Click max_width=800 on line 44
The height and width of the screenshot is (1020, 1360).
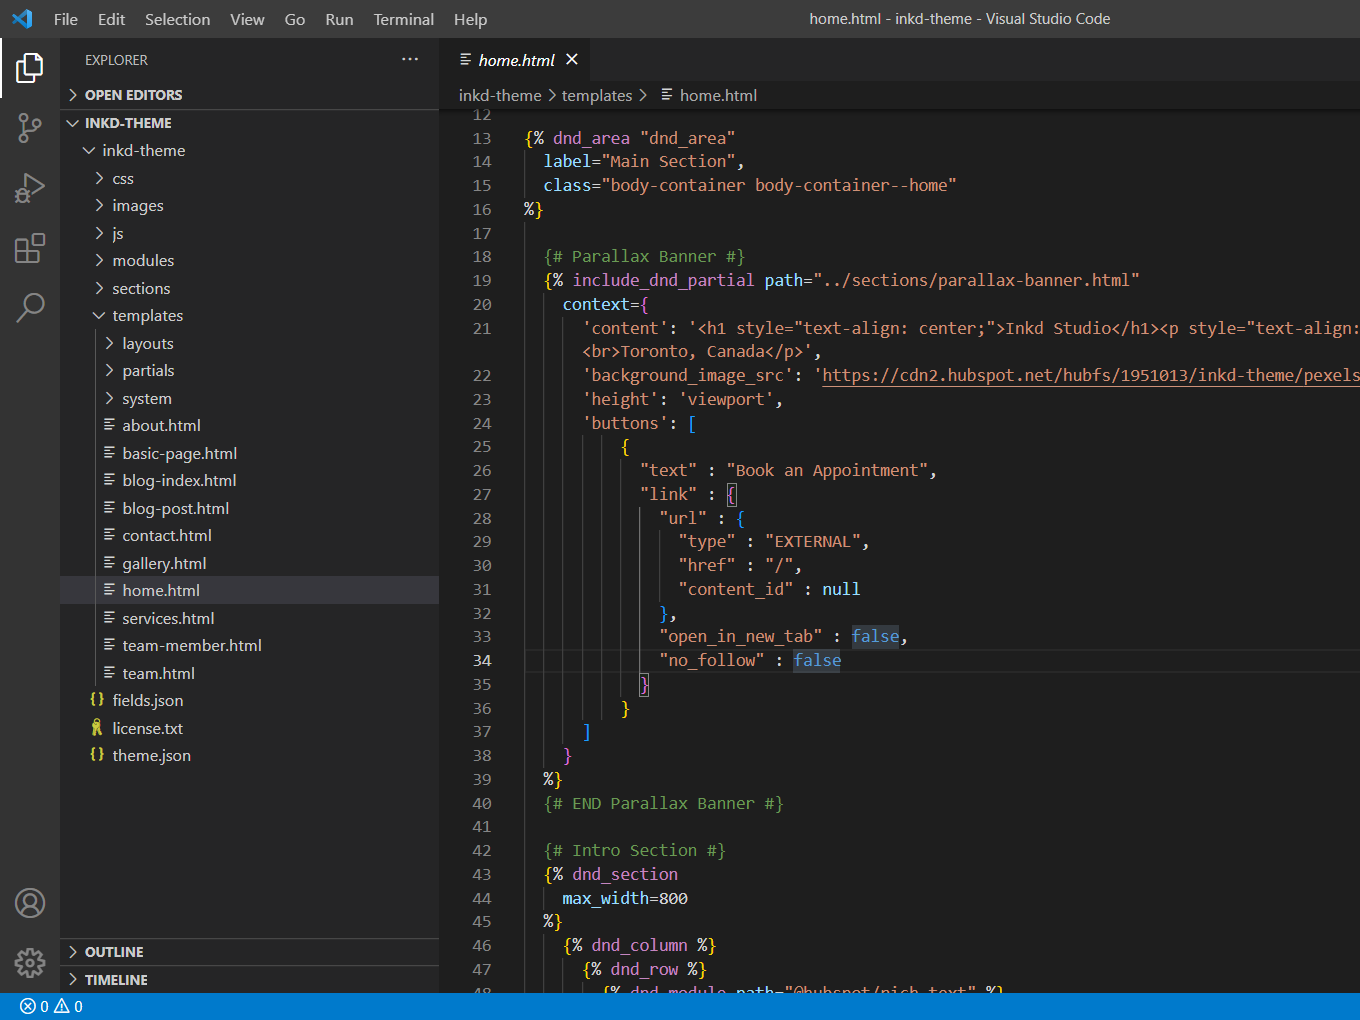coord(625,898)
